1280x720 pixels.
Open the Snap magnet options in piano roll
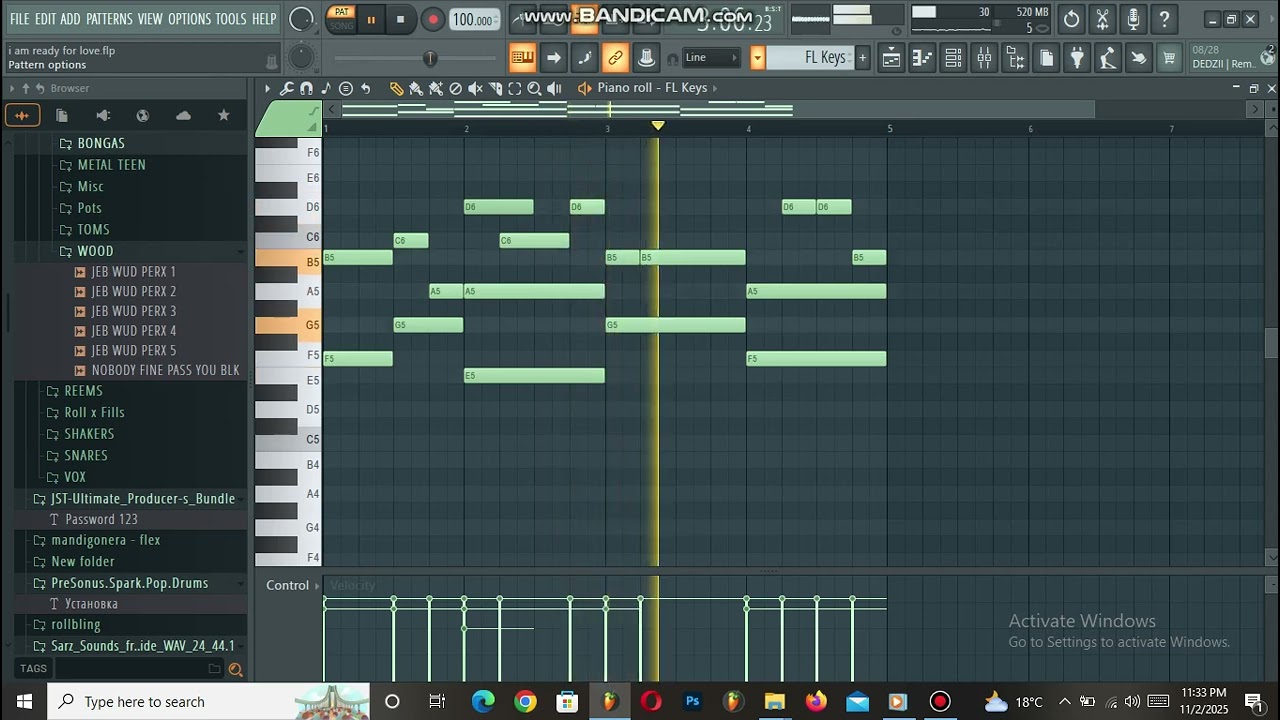[306, 88]
